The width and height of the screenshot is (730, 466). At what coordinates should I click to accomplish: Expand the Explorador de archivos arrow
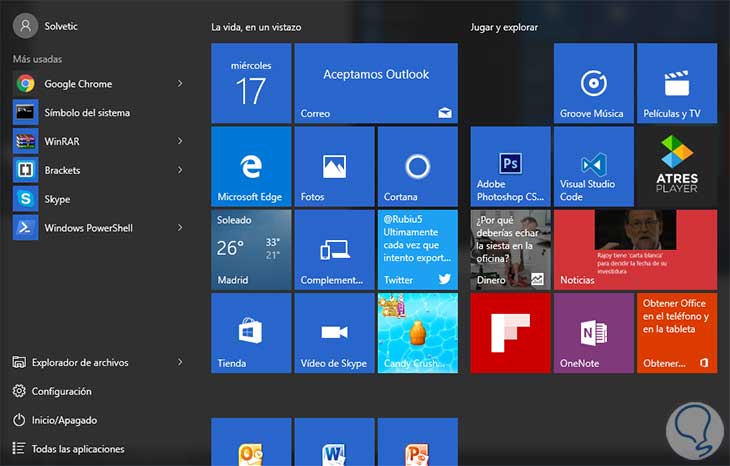[x=180, y=362]
